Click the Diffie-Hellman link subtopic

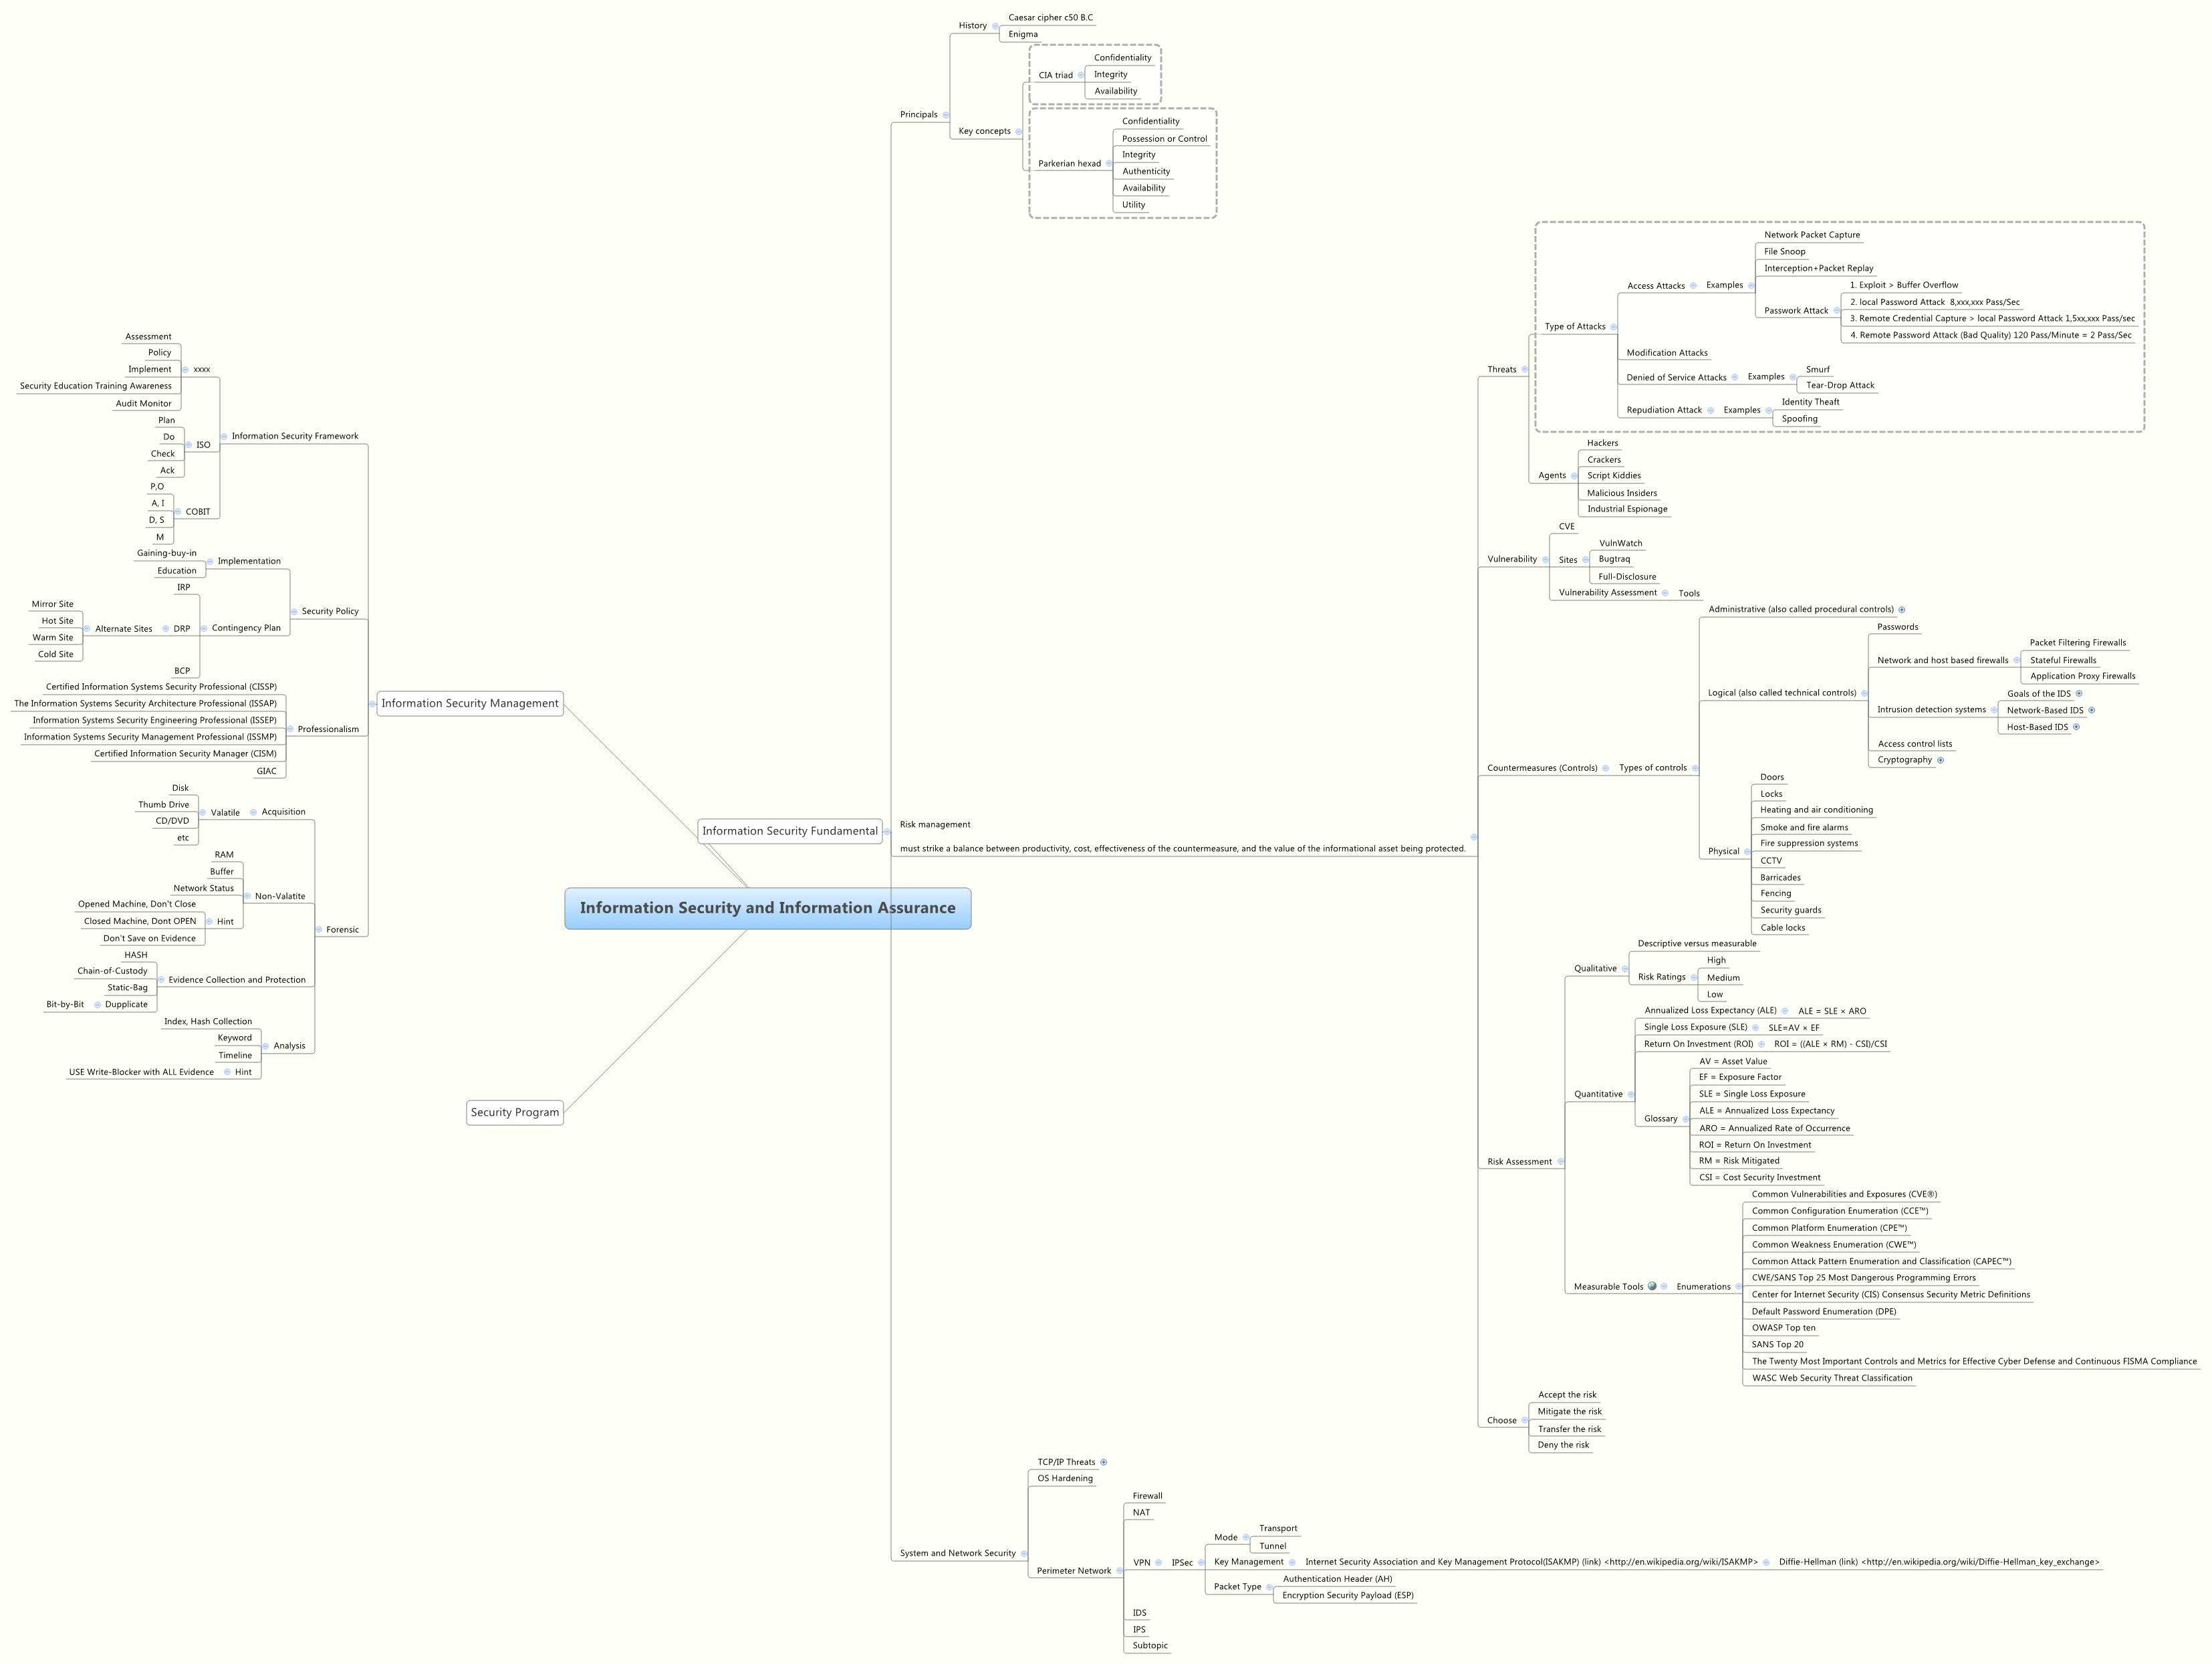point(1938,1562)
